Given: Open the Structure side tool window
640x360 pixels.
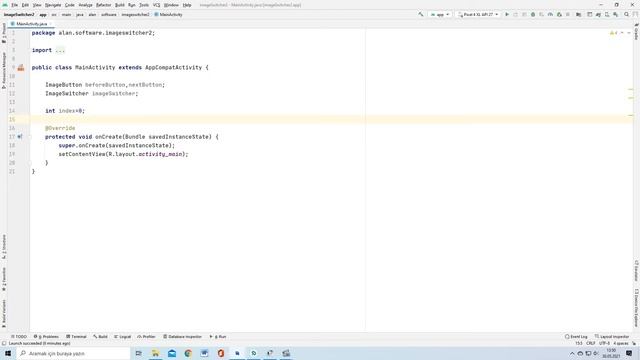Looking at the screenshot, I should 4,246.
